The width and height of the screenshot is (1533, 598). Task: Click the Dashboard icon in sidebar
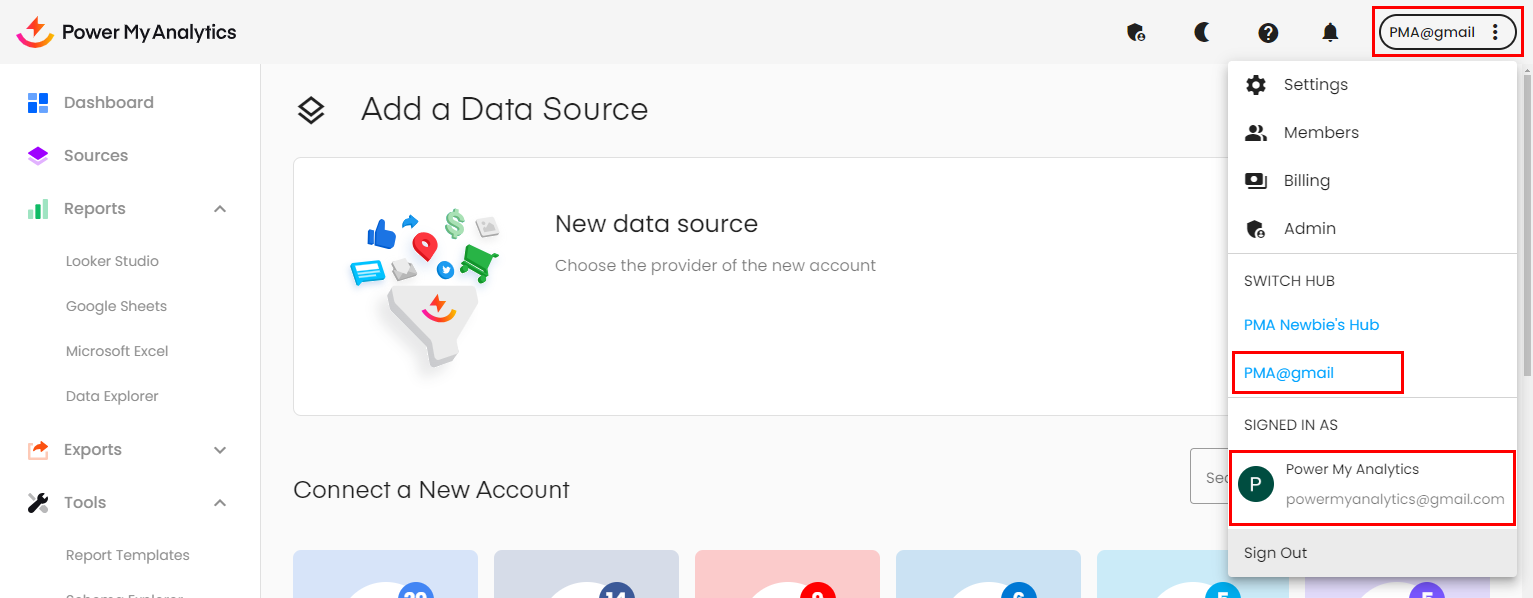coord(38,103)
